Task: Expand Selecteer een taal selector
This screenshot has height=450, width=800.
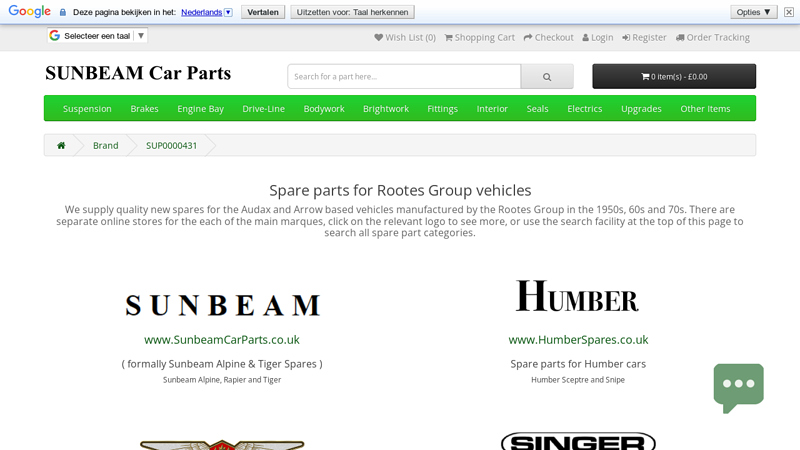Action: click(97, 36)
